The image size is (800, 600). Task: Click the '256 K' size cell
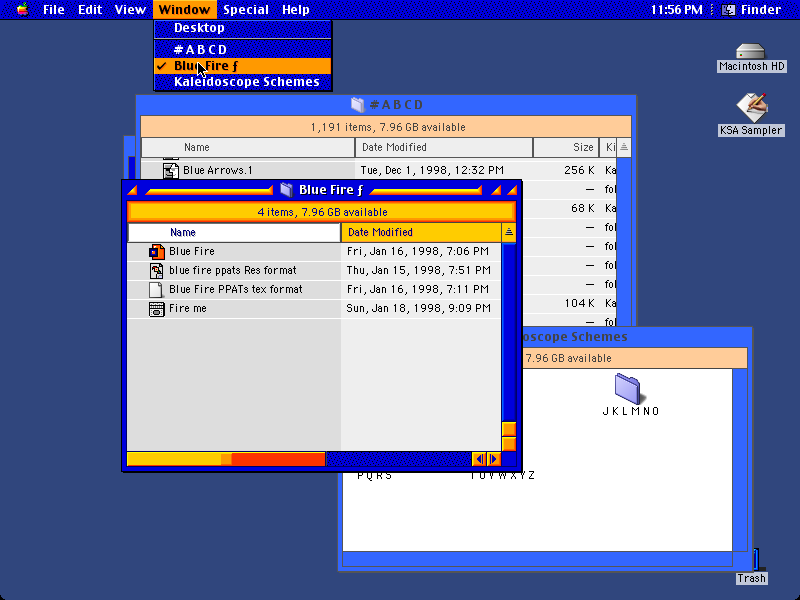coord(579,170)
